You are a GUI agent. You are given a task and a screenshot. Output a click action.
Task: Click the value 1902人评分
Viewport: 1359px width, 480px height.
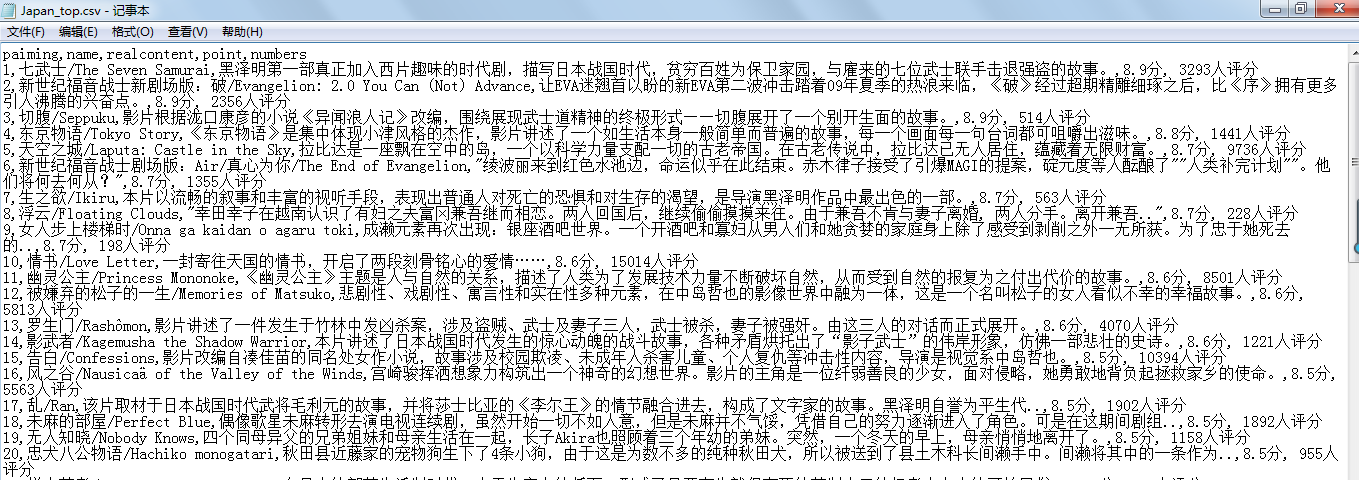click(1146, 406)
